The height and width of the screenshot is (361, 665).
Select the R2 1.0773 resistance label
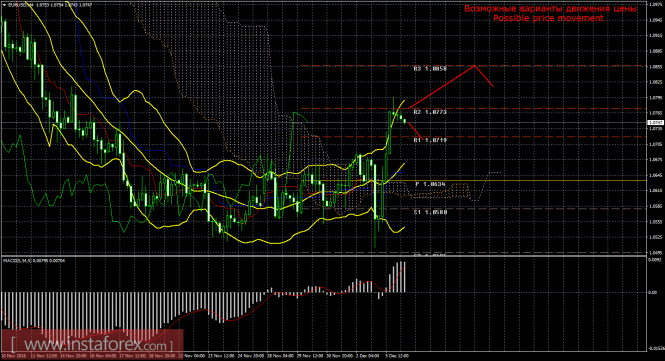[x=430, y=112]
